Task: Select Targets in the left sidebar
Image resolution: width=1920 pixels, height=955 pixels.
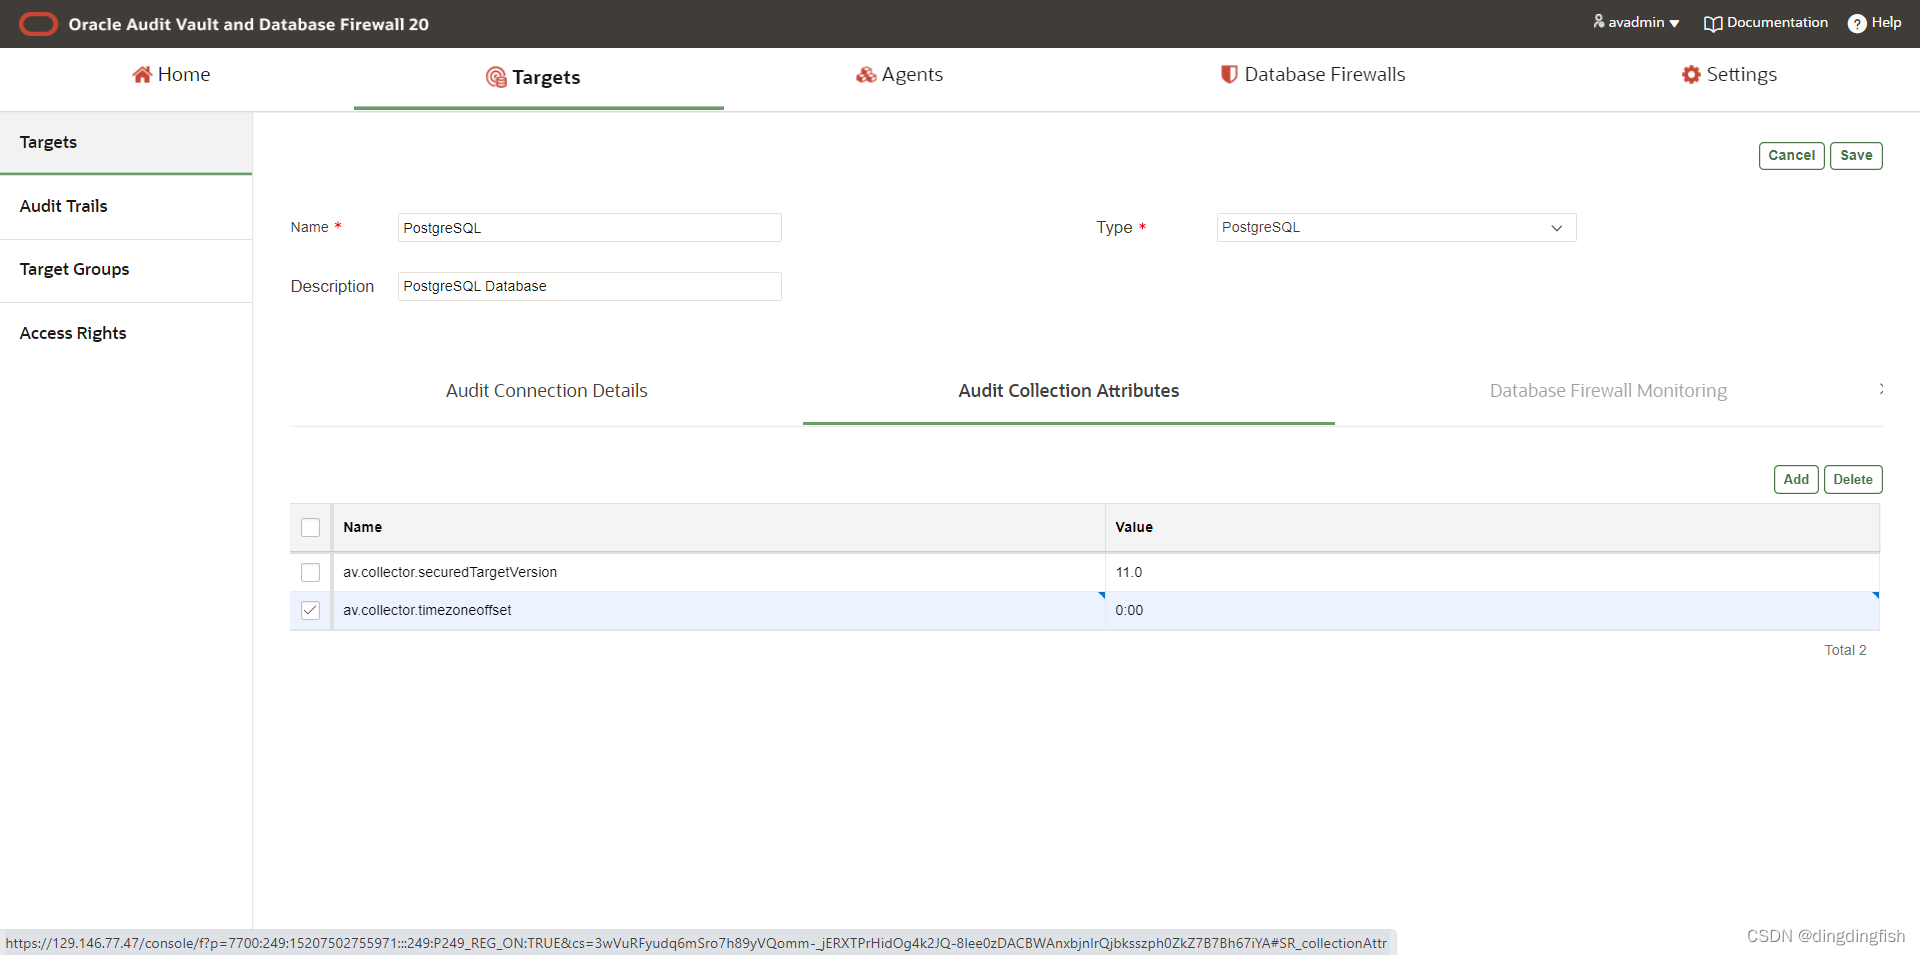Action: (x=126, y=142)
